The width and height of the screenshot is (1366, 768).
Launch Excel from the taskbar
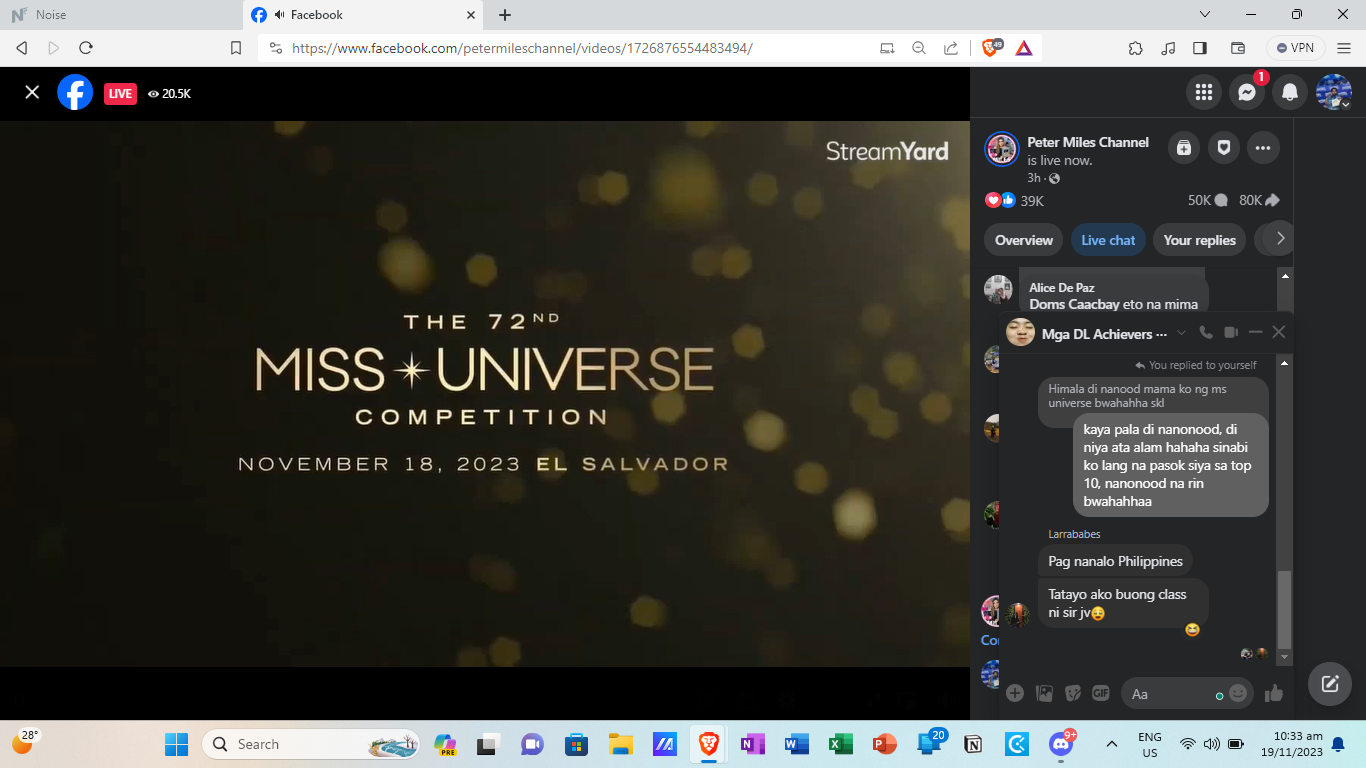[840, 744]
